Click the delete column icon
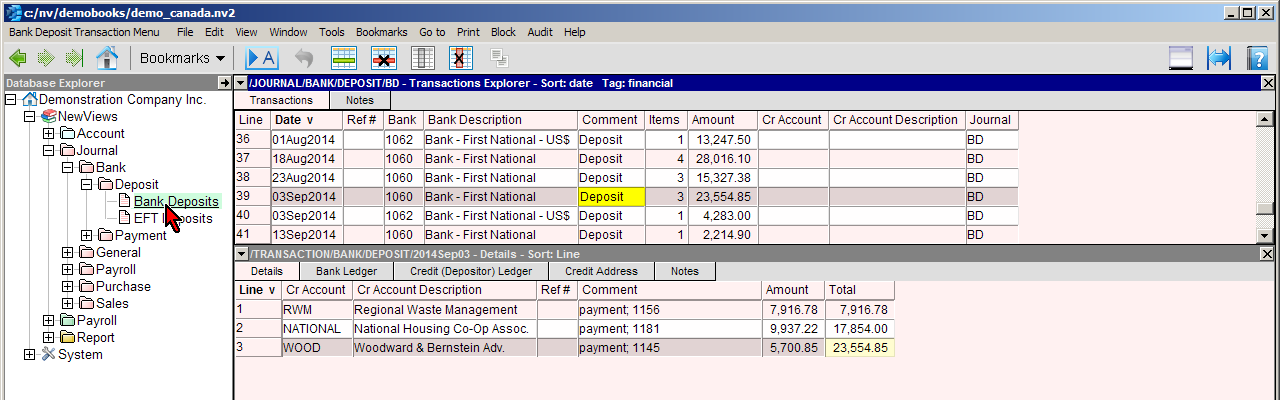 [461, 58]
